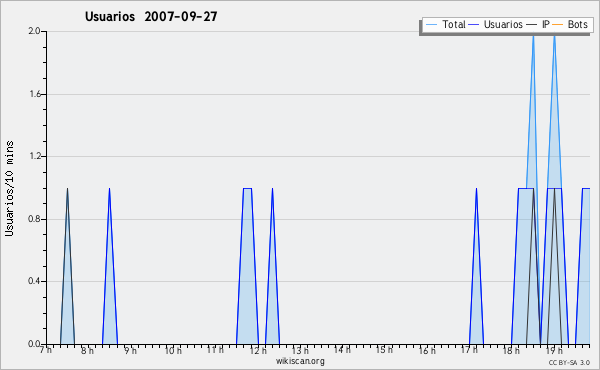Click the 0.0 y-axis value

(34, 344)
